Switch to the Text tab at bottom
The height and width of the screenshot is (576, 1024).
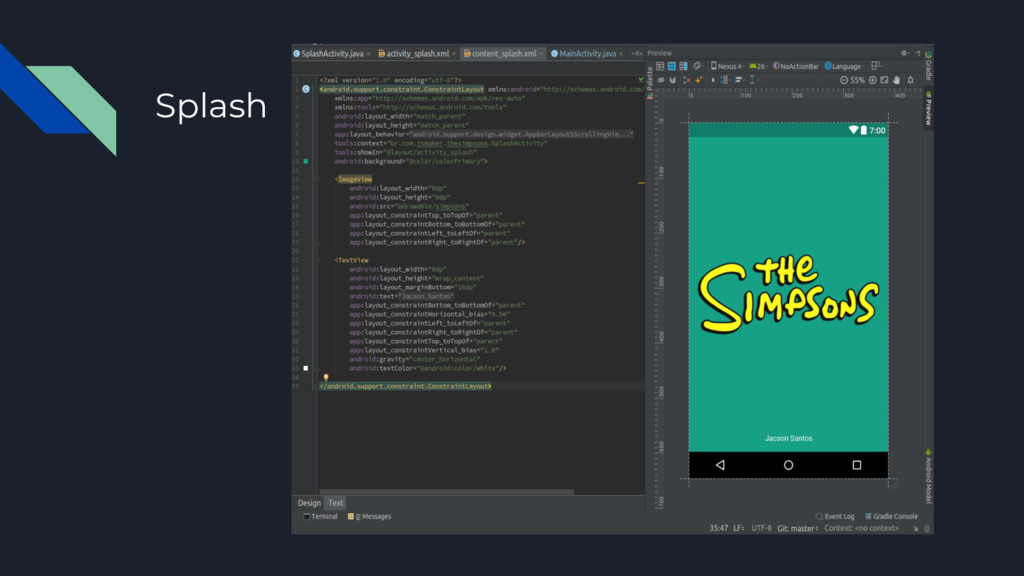(x=336, y=503)
